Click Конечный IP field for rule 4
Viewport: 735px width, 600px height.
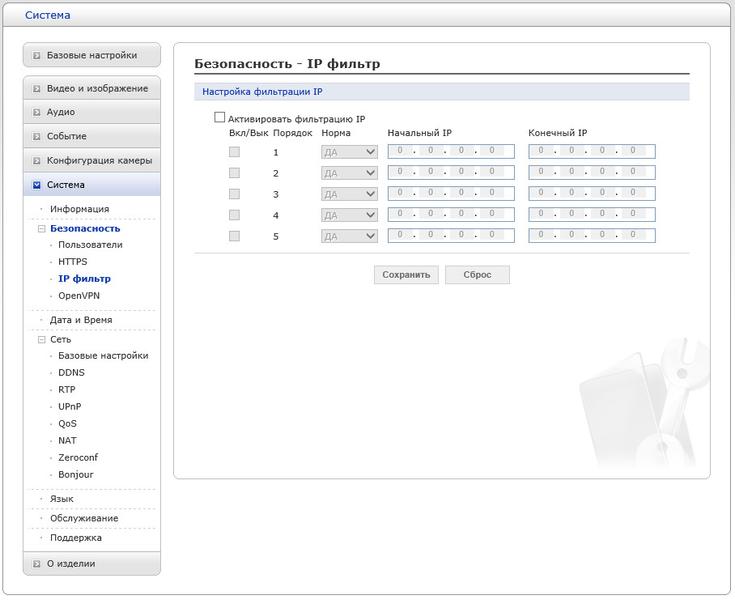coord(592,215)
